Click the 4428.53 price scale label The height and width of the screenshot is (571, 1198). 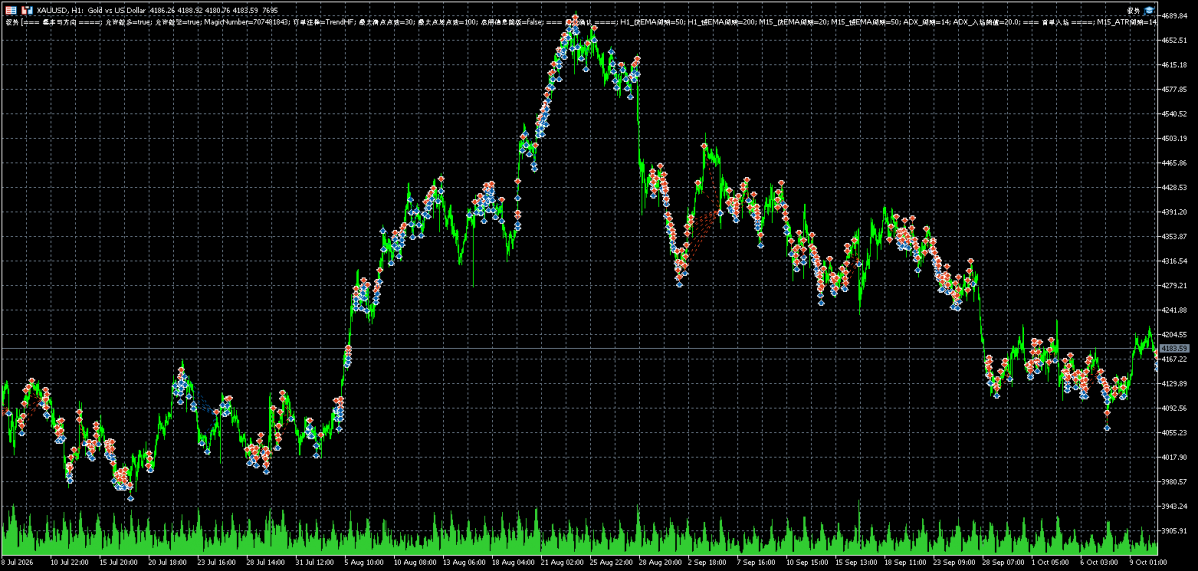1174,187
